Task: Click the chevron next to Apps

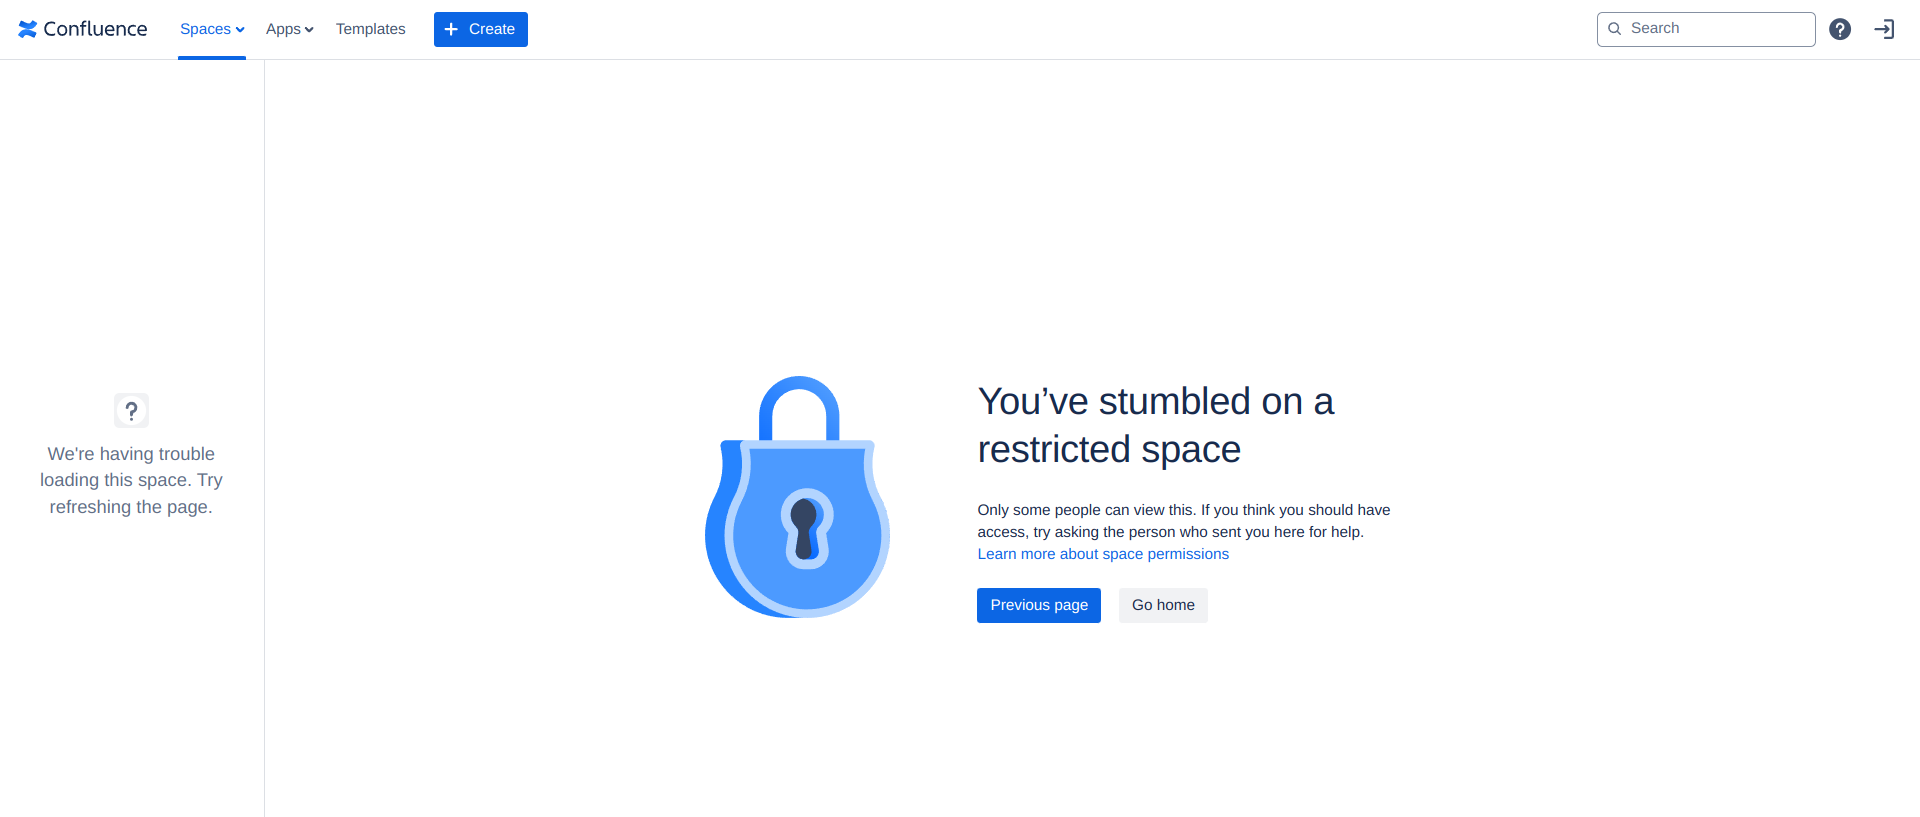Action: 309,30
